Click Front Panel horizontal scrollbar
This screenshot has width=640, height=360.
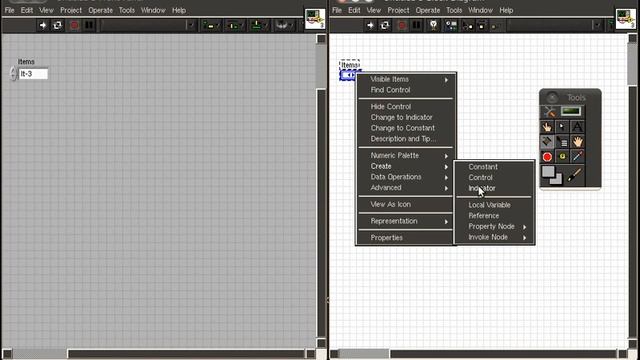pyautogui.click(x=158, y=353)
